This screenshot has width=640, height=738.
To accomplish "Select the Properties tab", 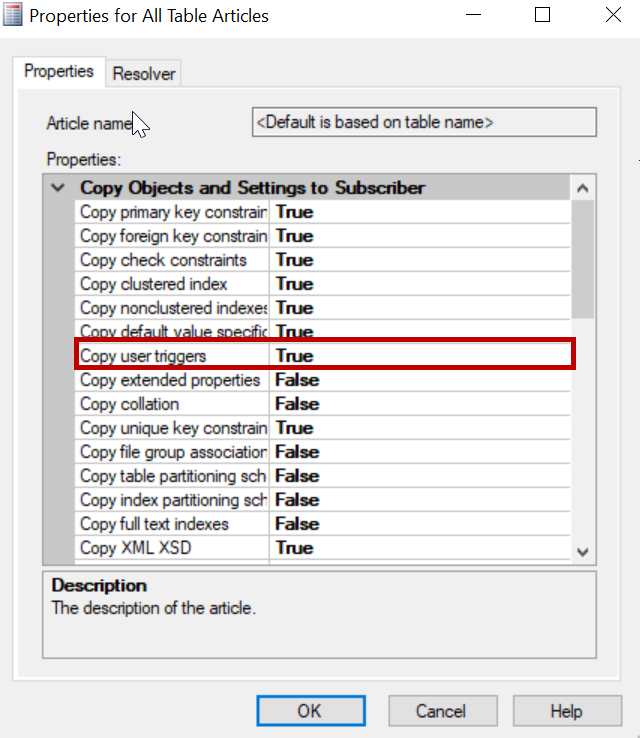I will (x=59, y=72).
